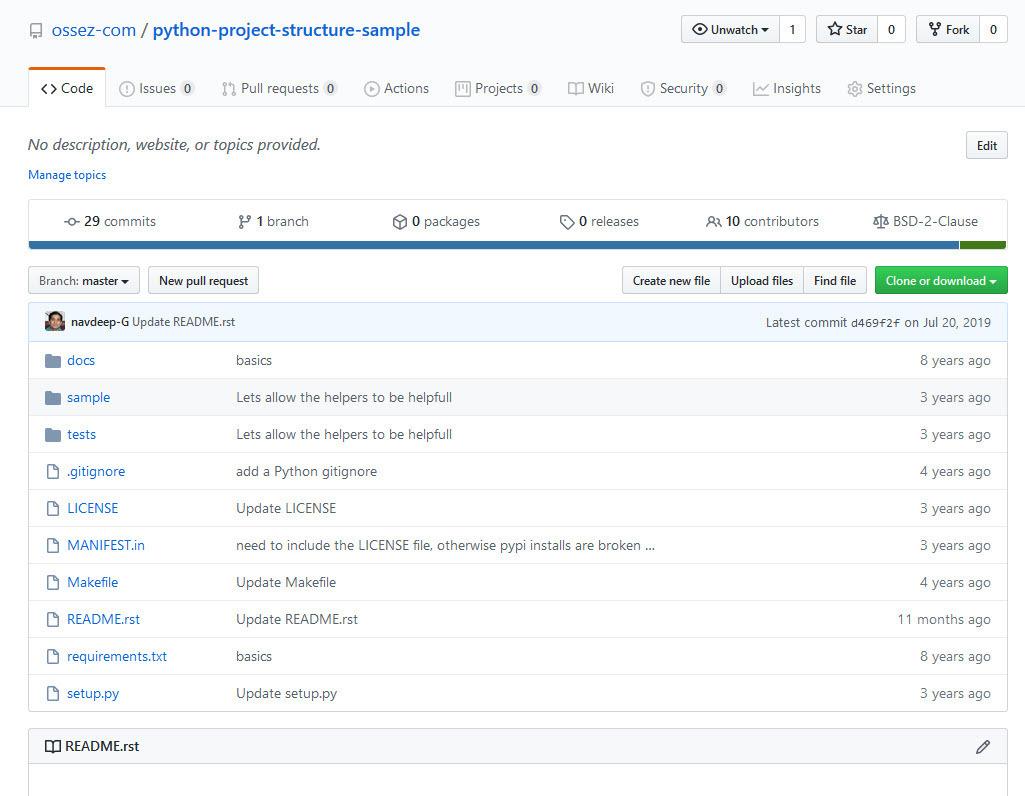Click the scale icon next to BSD-2-Clause
The image size is (1025, 796).
tap(881, 222)
